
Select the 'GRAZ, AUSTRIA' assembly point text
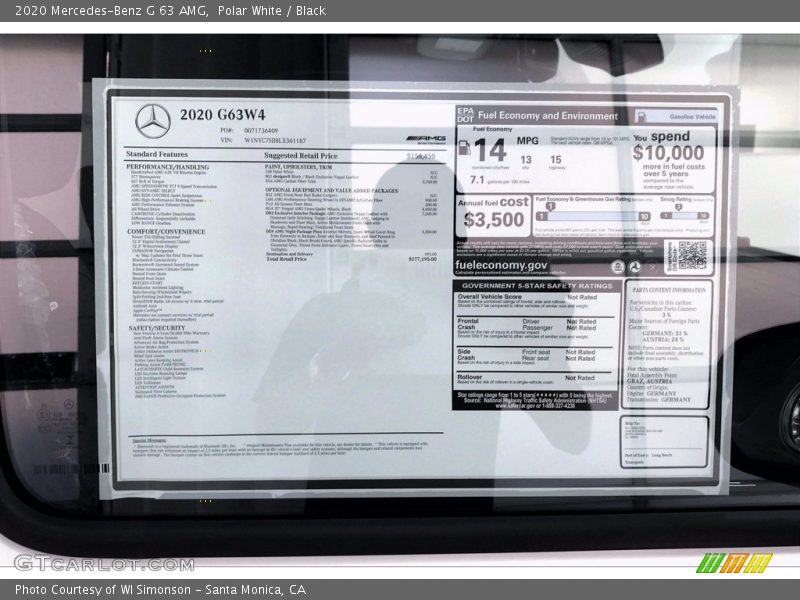pyautogui.click(x=648, y=381)
